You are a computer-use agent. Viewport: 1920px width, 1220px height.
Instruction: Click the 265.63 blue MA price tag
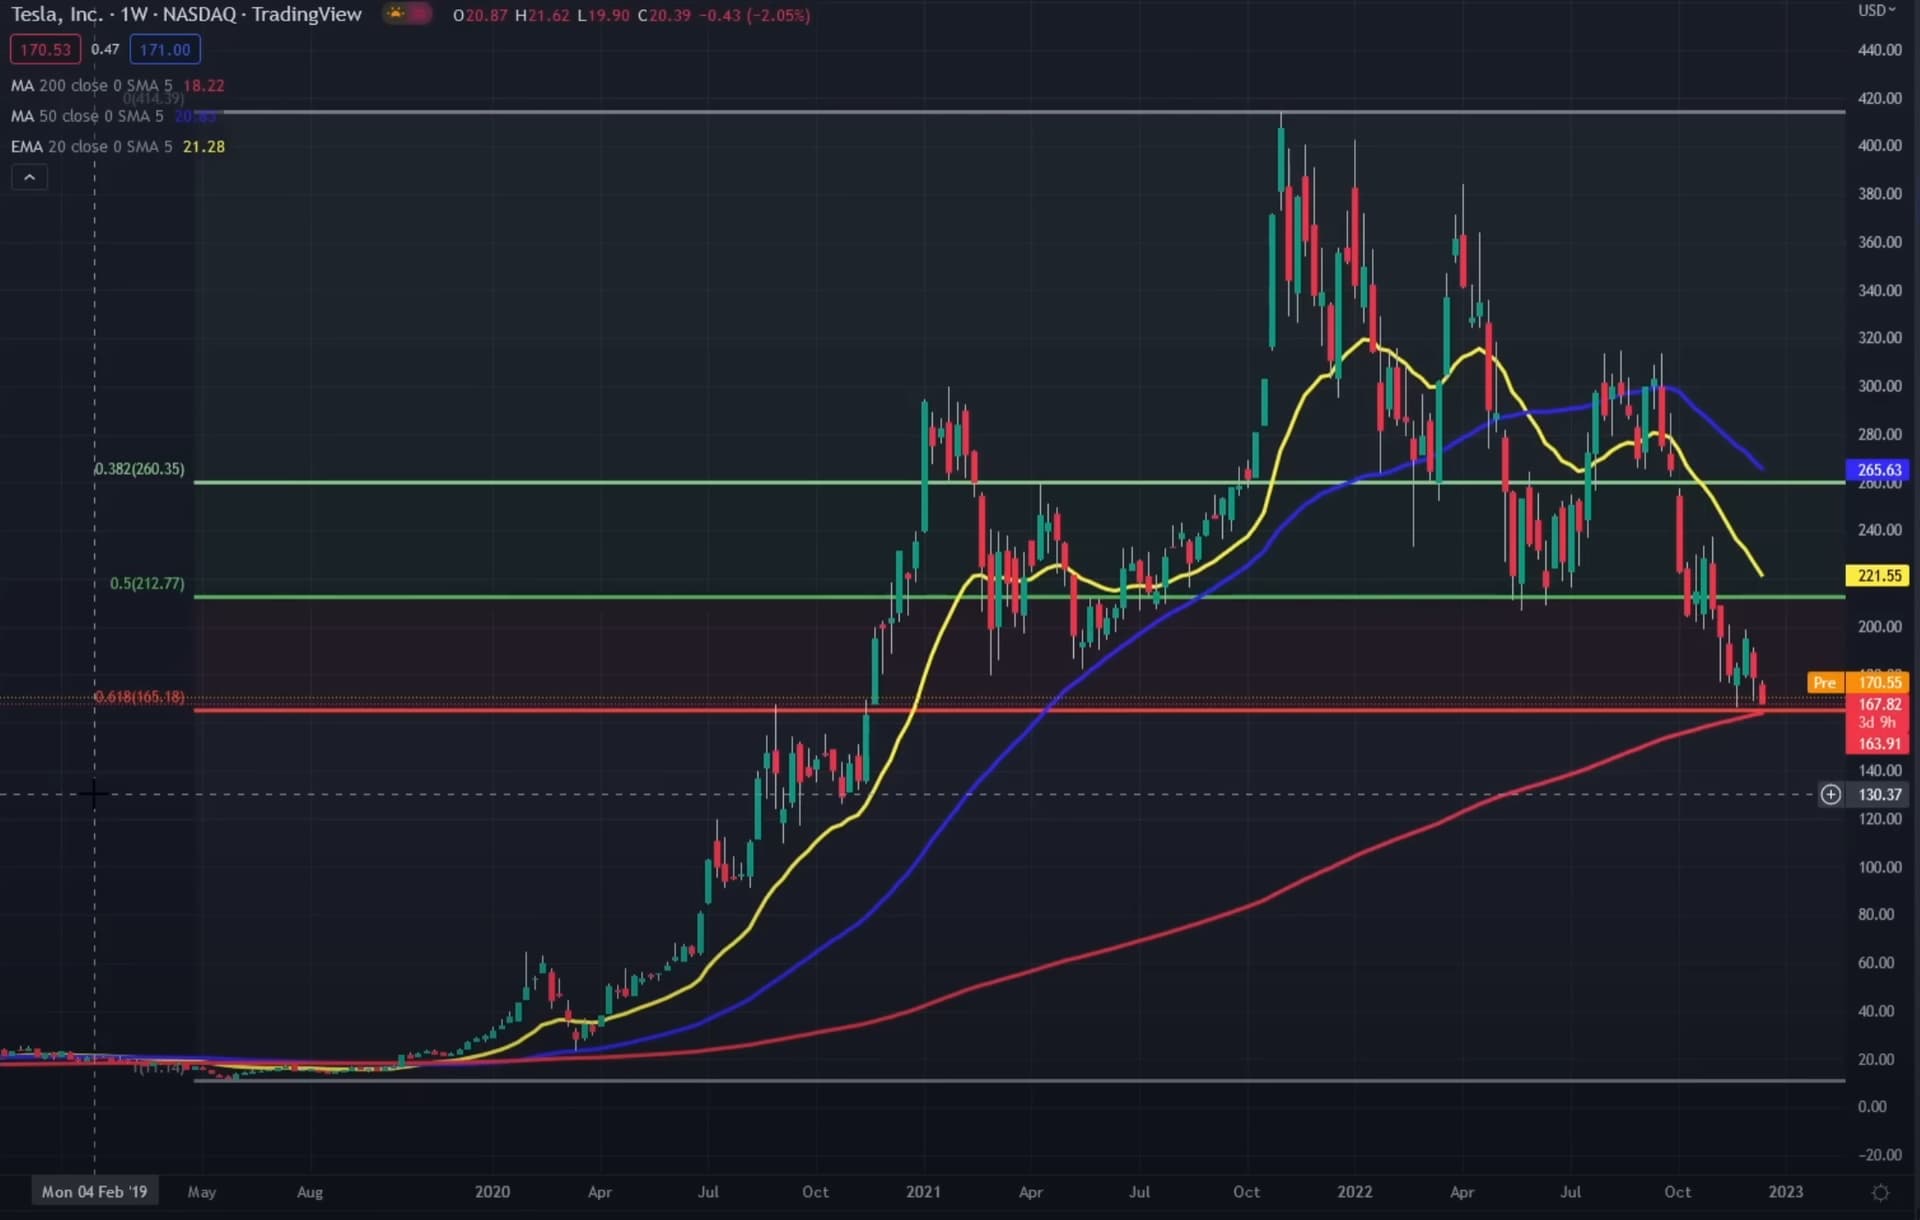(x=1878, y=469)
